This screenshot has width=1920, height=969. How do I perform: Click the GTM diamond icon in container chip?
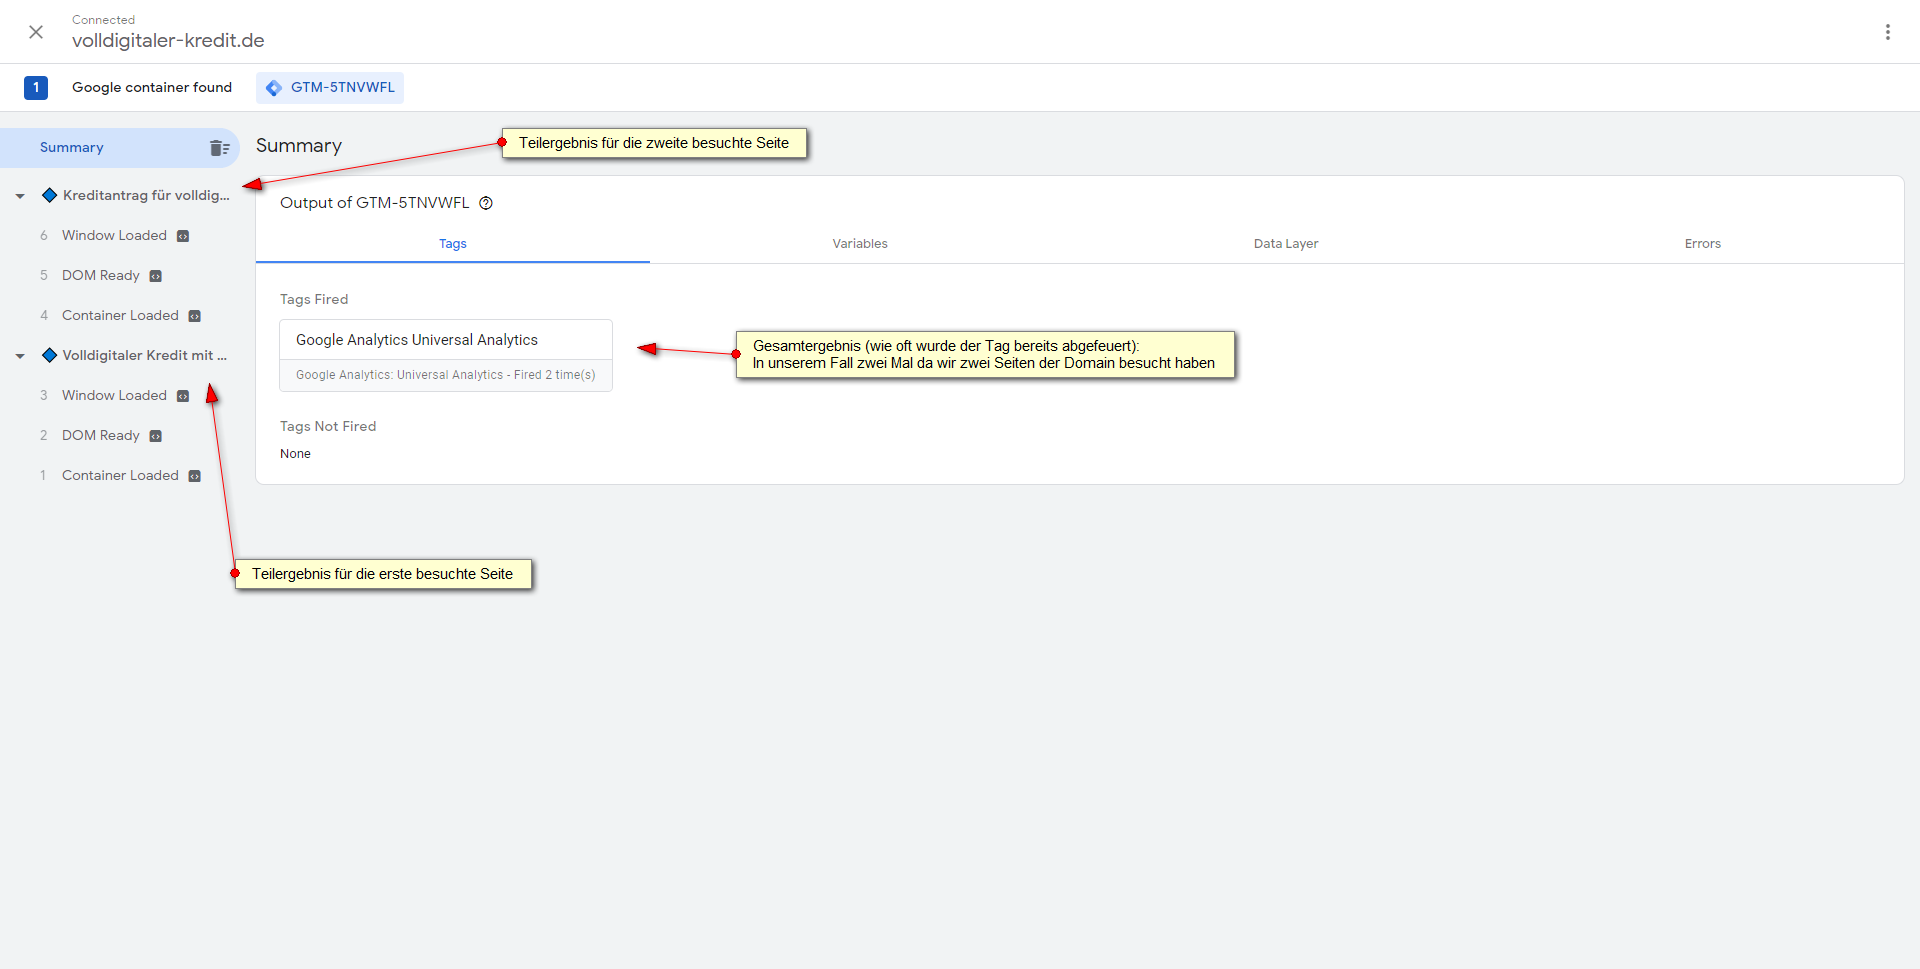(x=274, y=88)
